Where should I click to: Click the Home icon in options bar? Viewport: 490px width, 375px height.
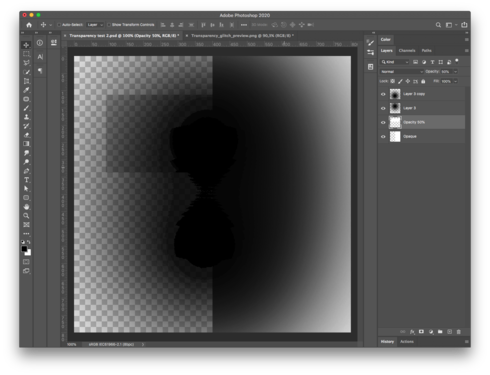pyautogui.click(x=29, y=25)
